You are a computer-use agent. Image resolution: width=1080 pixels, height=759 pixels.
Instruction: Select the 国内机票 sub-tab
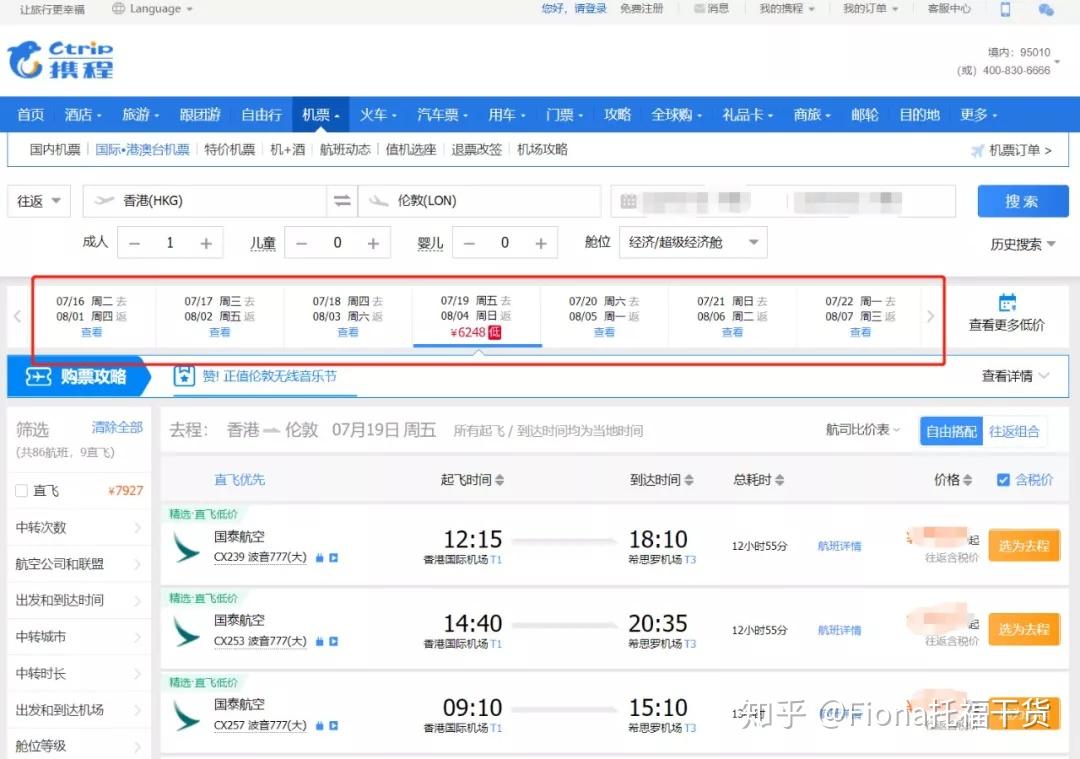point(55,149)
